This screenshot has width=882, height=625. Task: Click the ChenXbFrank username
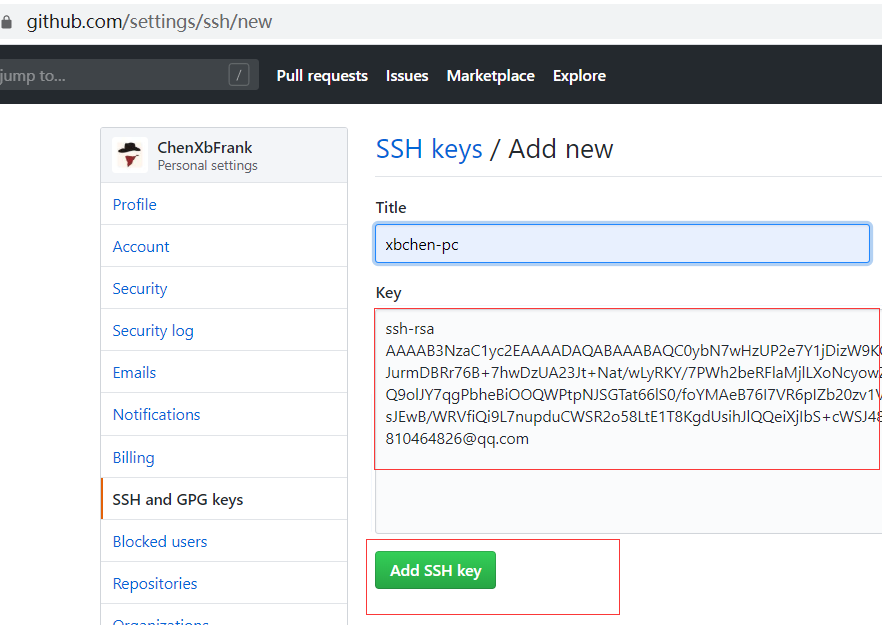pyautogui.click(x=205, y=147)
